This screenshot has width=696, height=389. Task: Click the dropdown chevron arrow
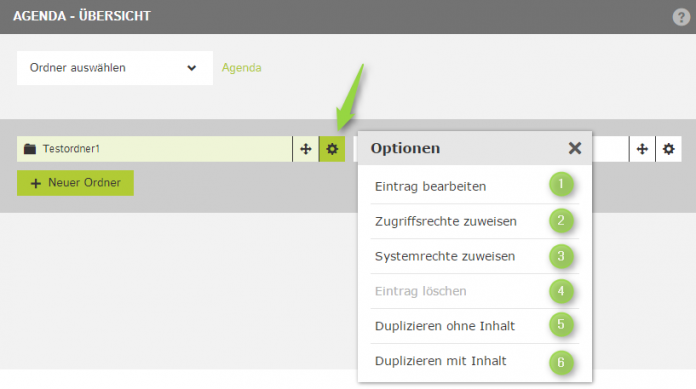click(192, 68)
